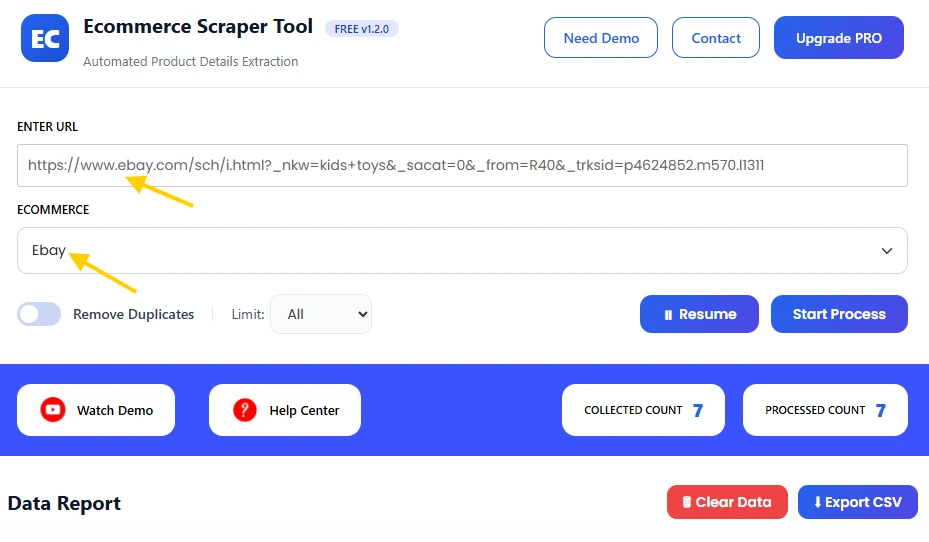Viewport: 929px width, 542px height.
Task: Click the red YouTube icon beside Watch Demo
Action: coord(53,410)
